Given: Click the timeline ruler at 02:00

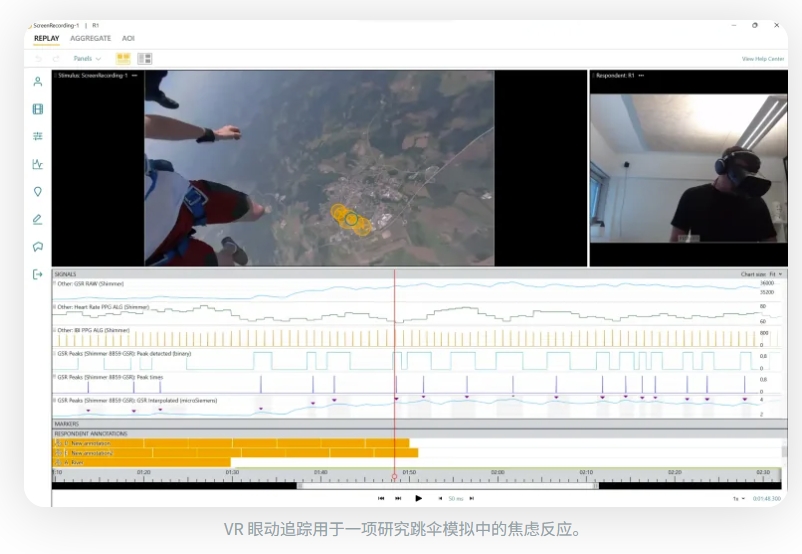Looking at the screenshot, I should [x=497, y=472].
